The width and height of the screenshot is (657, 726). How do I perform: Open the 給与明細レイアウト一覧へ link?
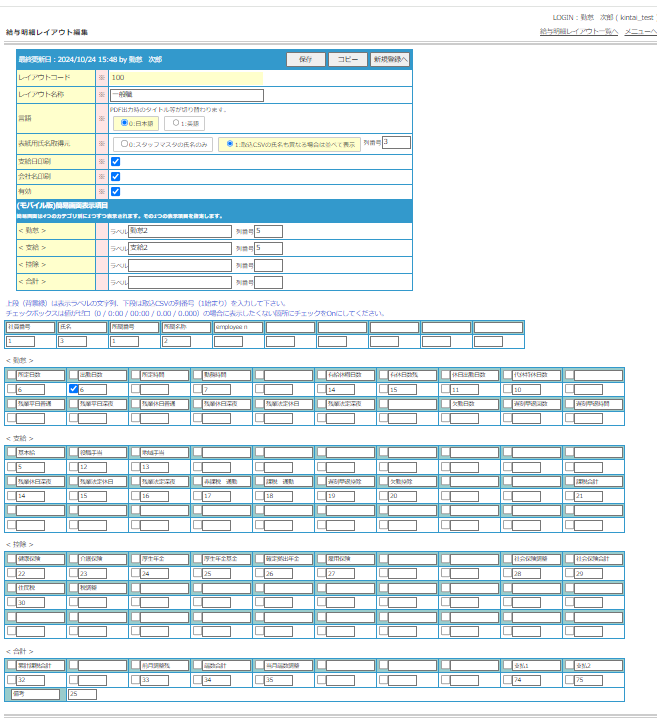pyautogui.click(x=577, y=32)
